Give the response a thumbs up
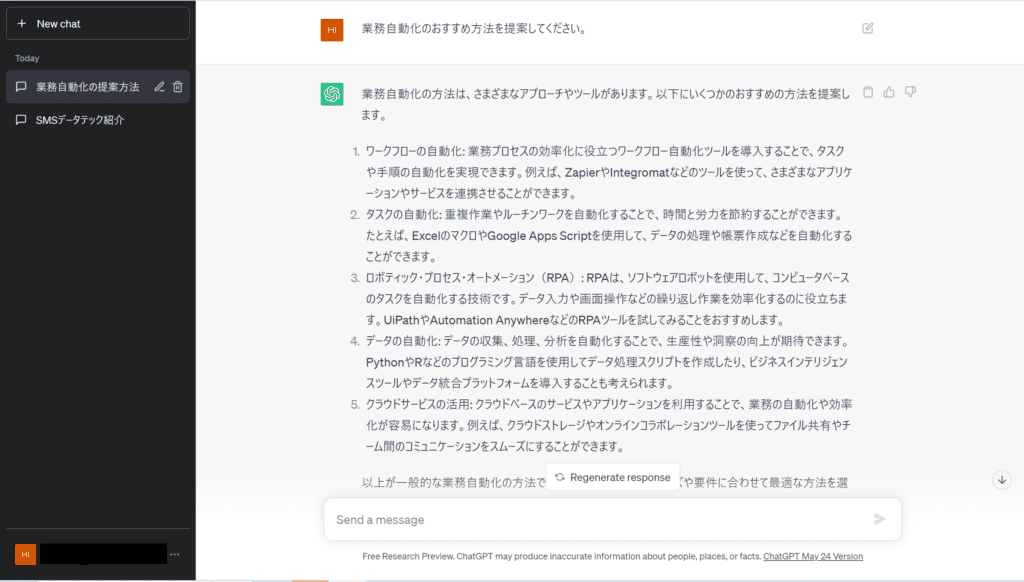1024x582 pixels. pos(889,92)
